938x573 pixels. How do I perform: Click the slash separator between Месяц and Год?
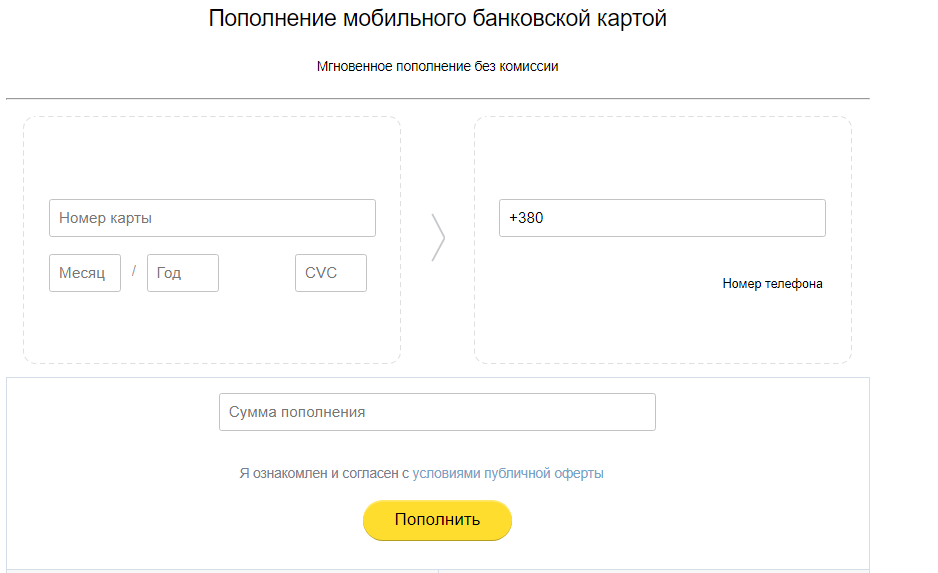coord(134,271)
